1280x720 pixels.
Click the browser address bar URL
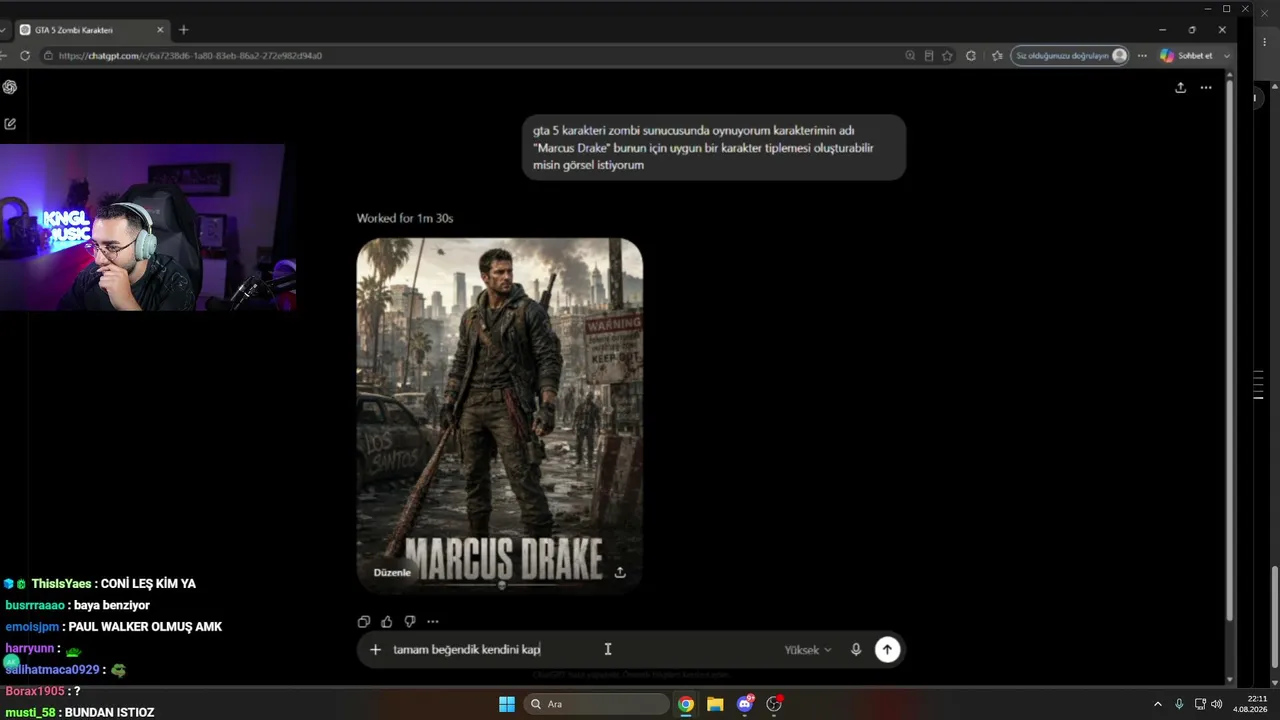[190, 56]
